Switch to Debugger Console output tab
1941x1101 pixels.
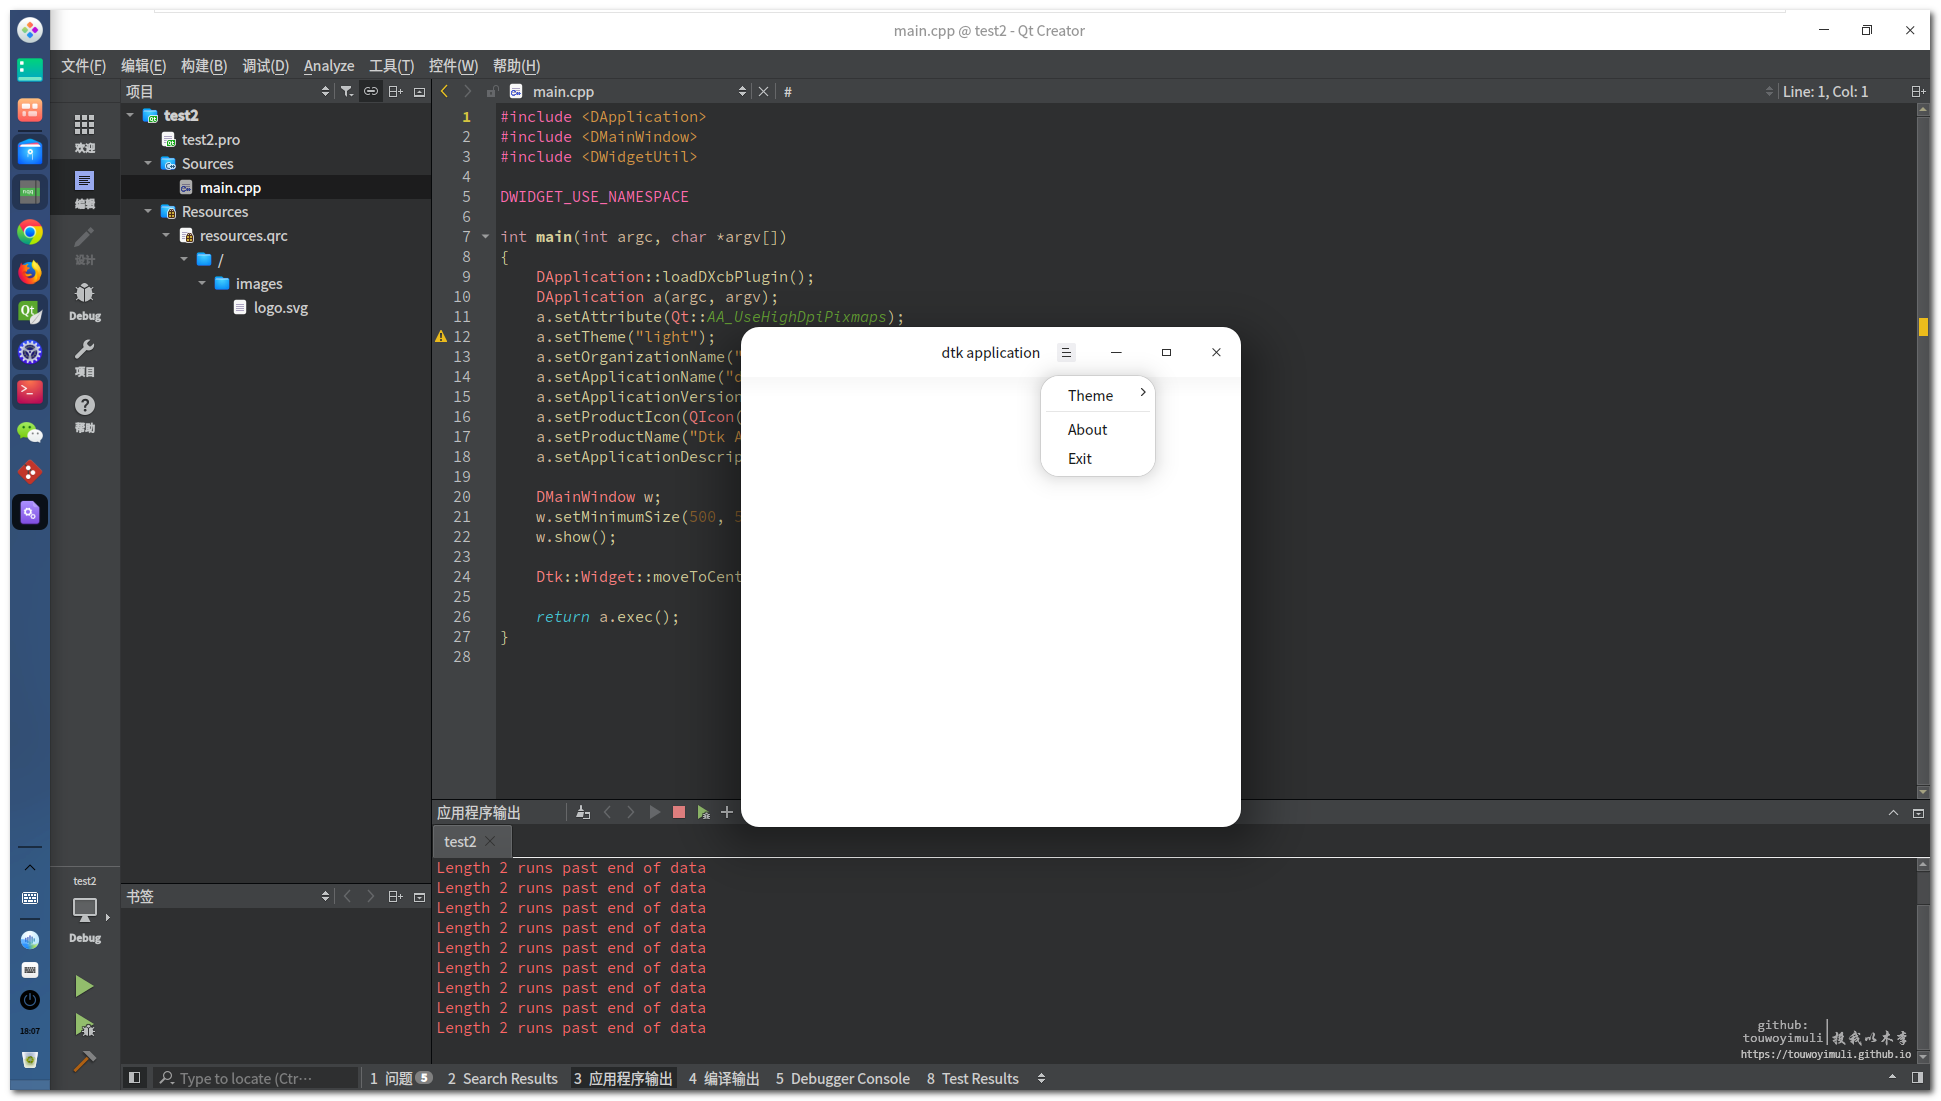[842, 1078]
